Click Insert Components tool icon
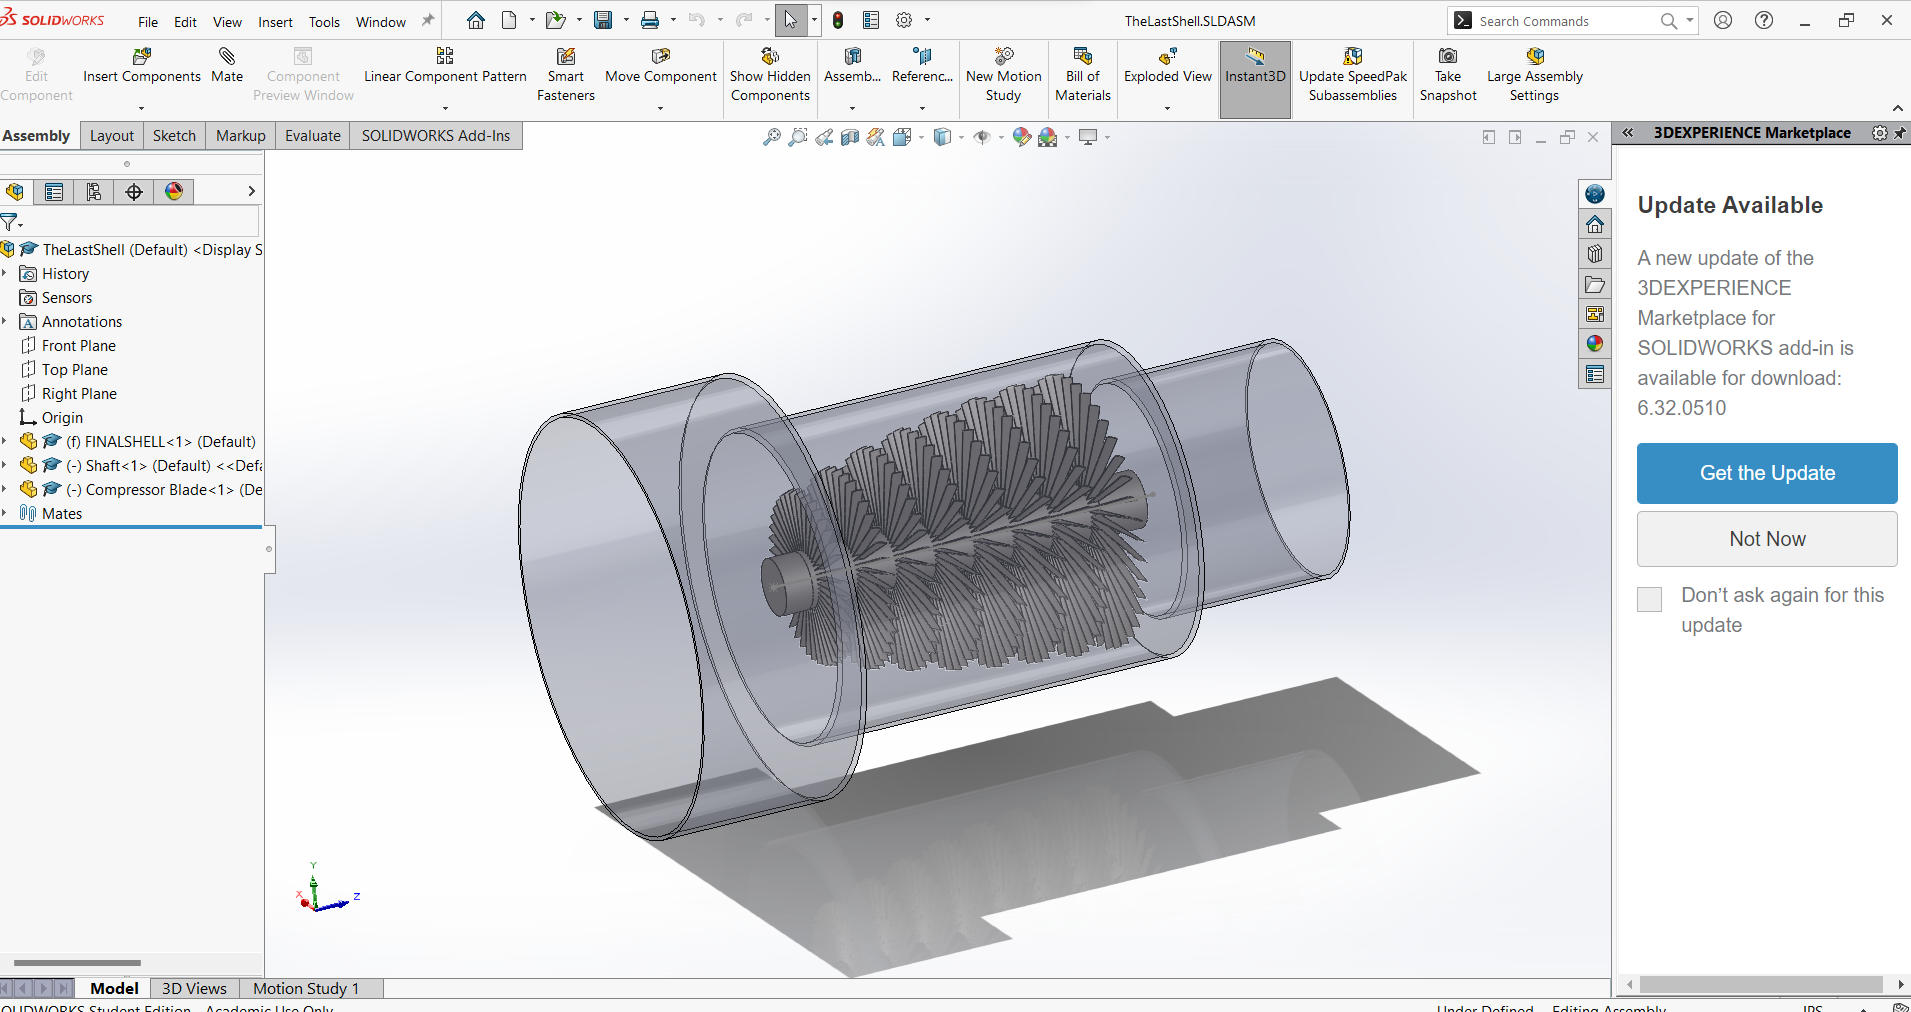Screen dimensions: 1911x1012 [x=142, y=56]
